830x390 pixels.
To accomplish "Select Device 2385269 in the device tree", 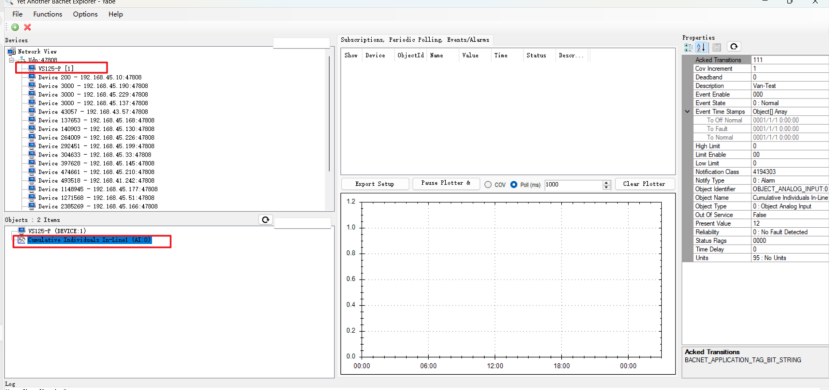I will tap(98, 206).
